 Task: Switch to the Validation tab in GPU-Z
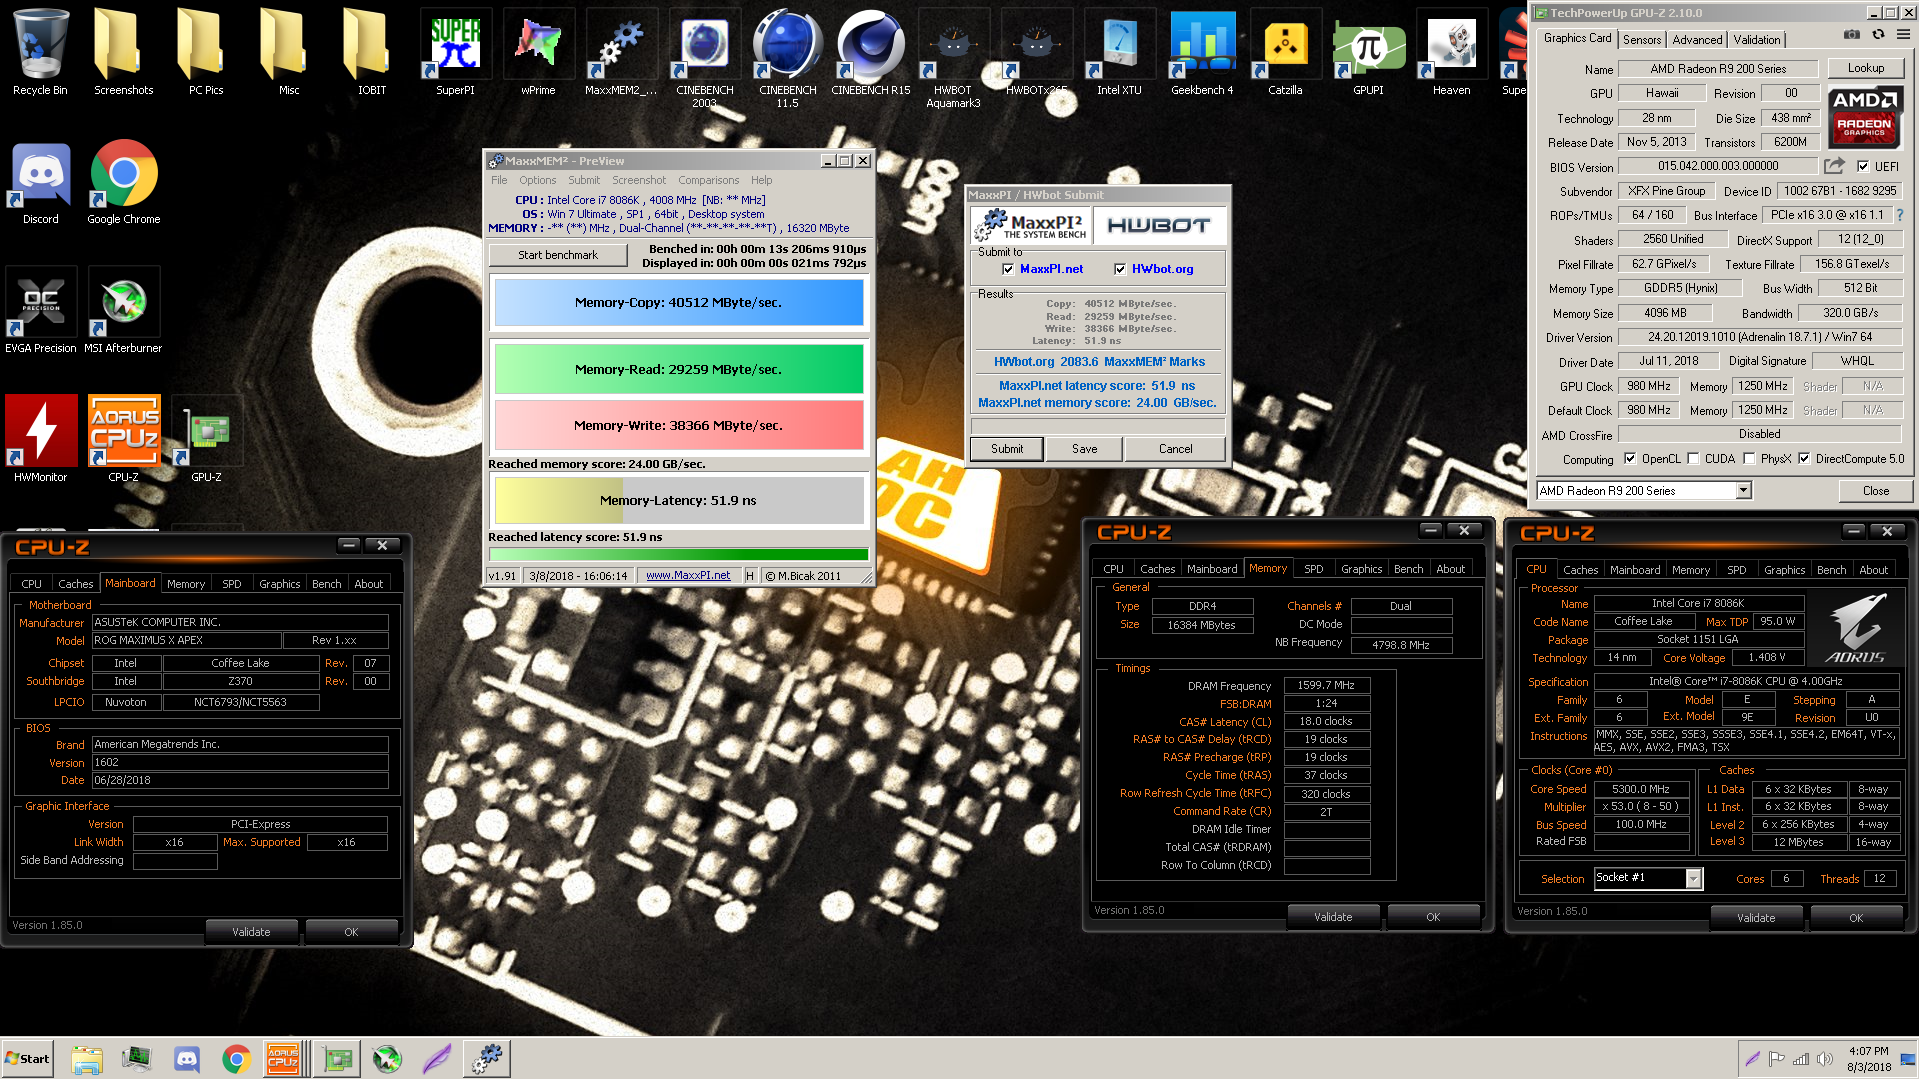coord(1757,40)
